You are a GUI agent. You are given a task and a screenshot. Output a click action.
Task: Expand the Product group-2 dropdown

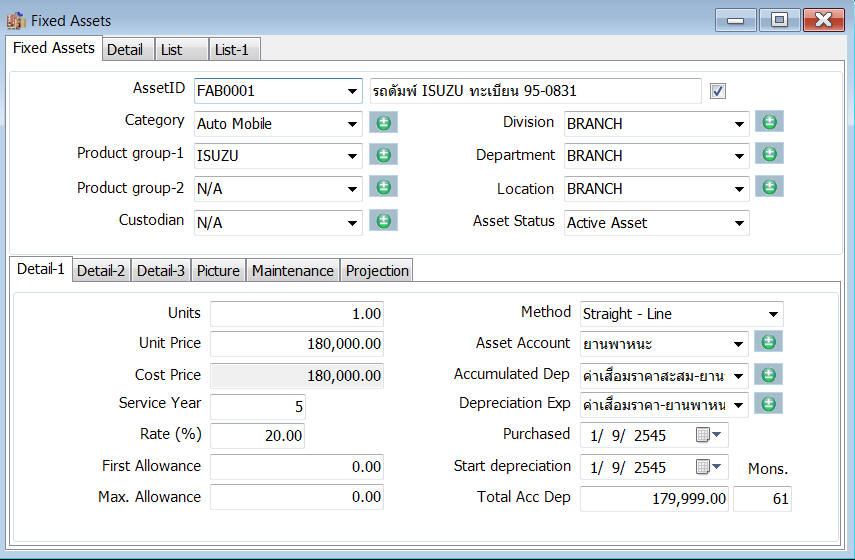click(352, 189)
